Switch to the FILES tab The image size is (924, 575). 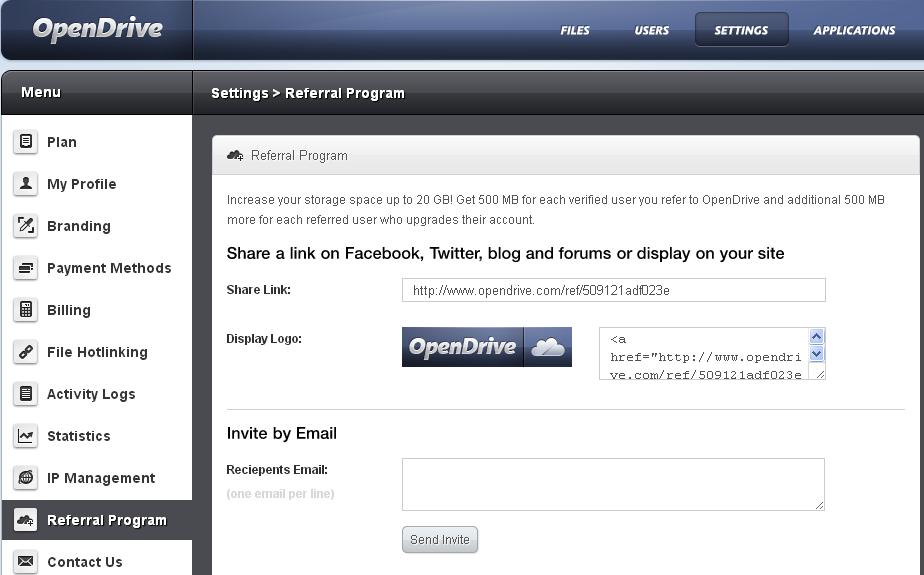coord(575,30)
